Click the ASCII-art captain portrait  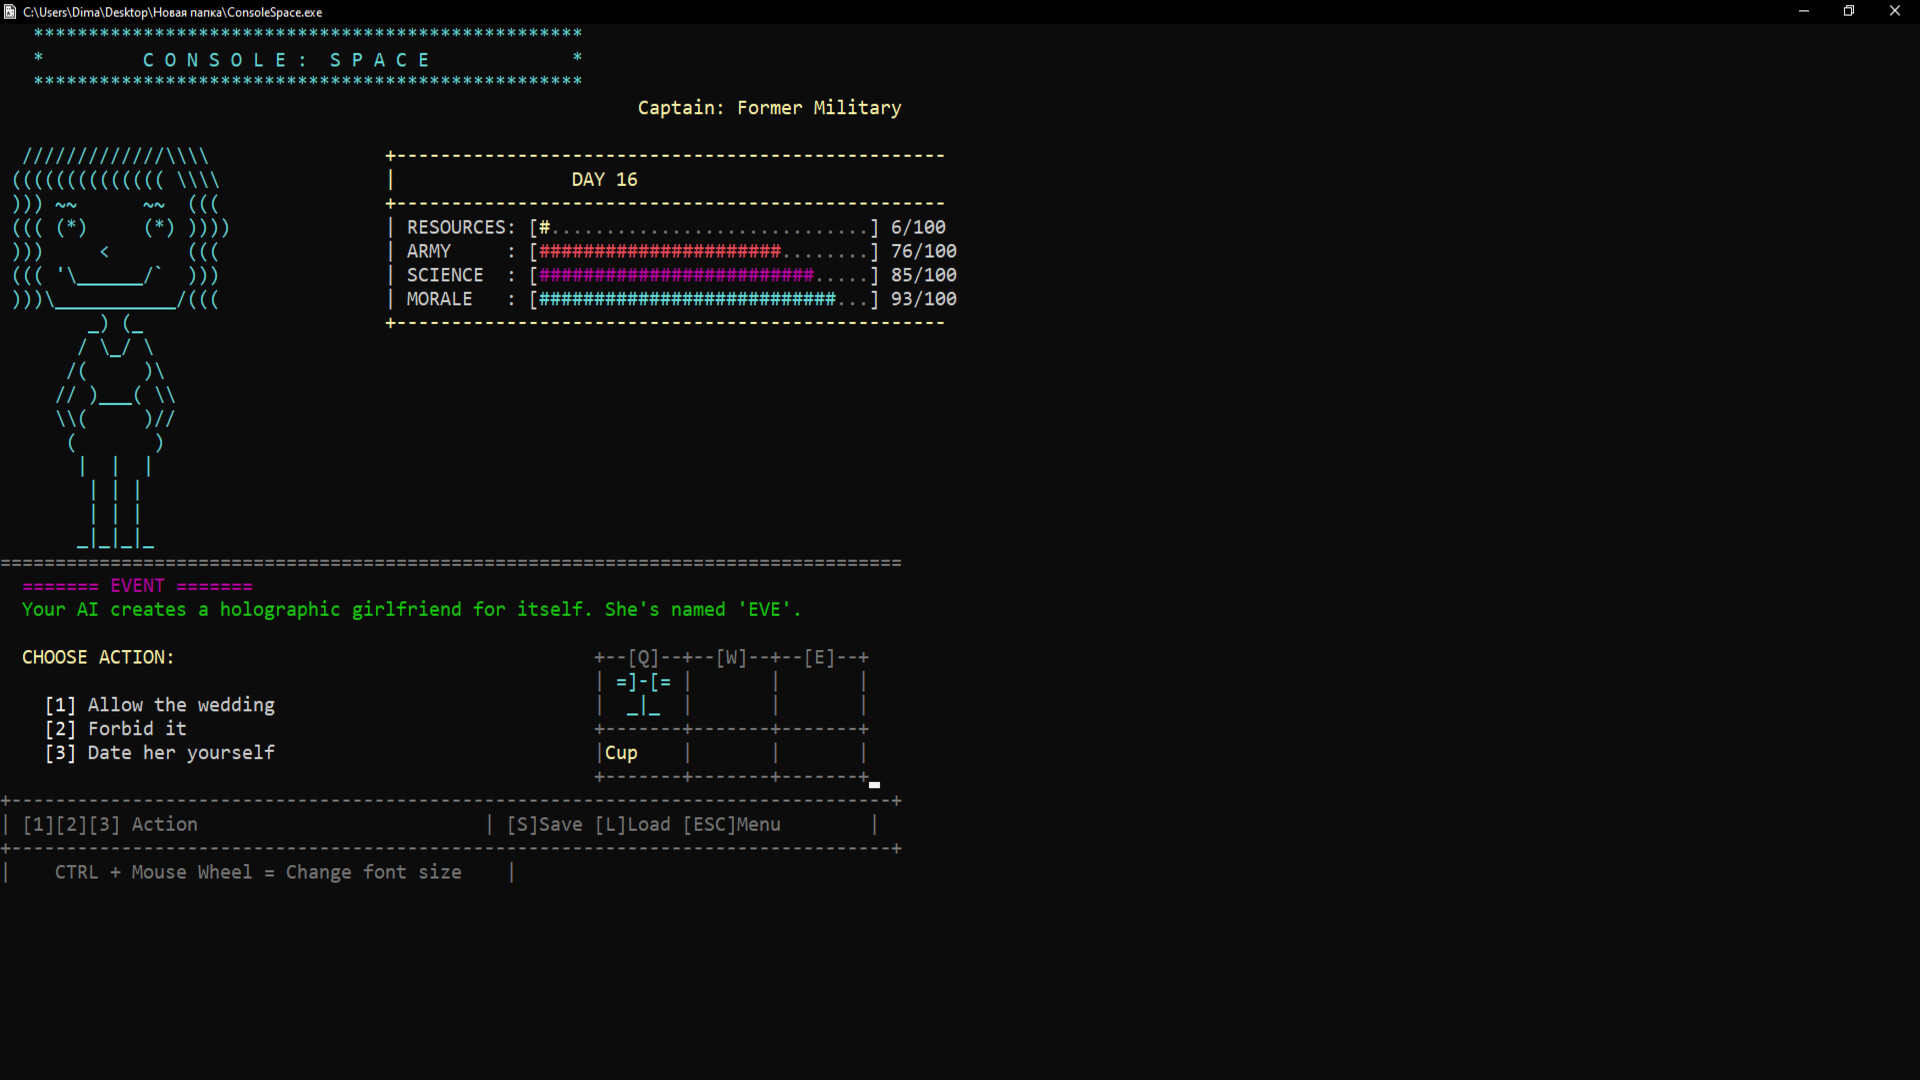[x=120, y=348]
